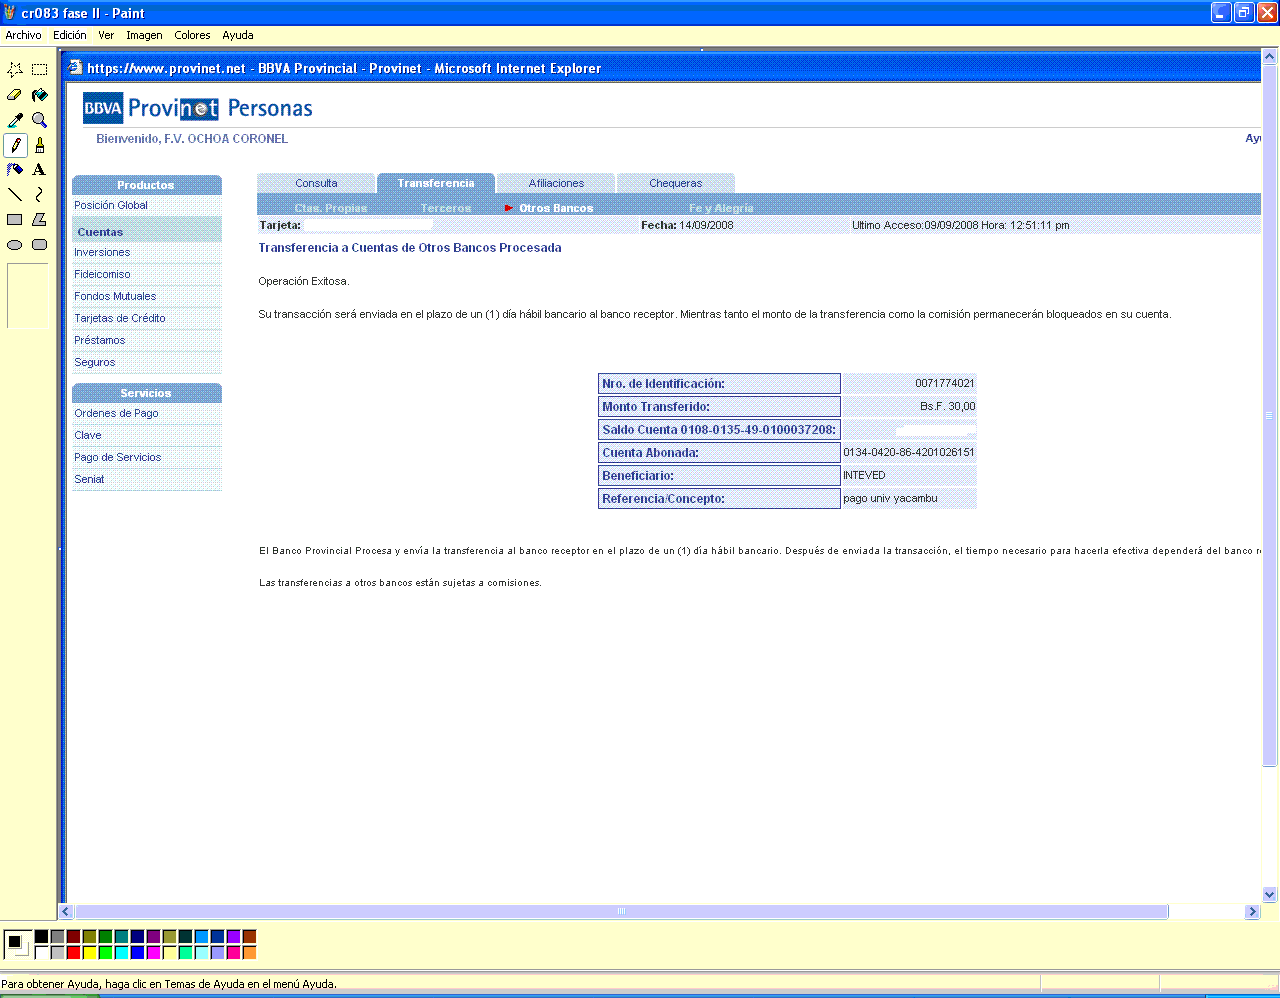
Task: Open the Imagen menu
Action: pos(144,35)
